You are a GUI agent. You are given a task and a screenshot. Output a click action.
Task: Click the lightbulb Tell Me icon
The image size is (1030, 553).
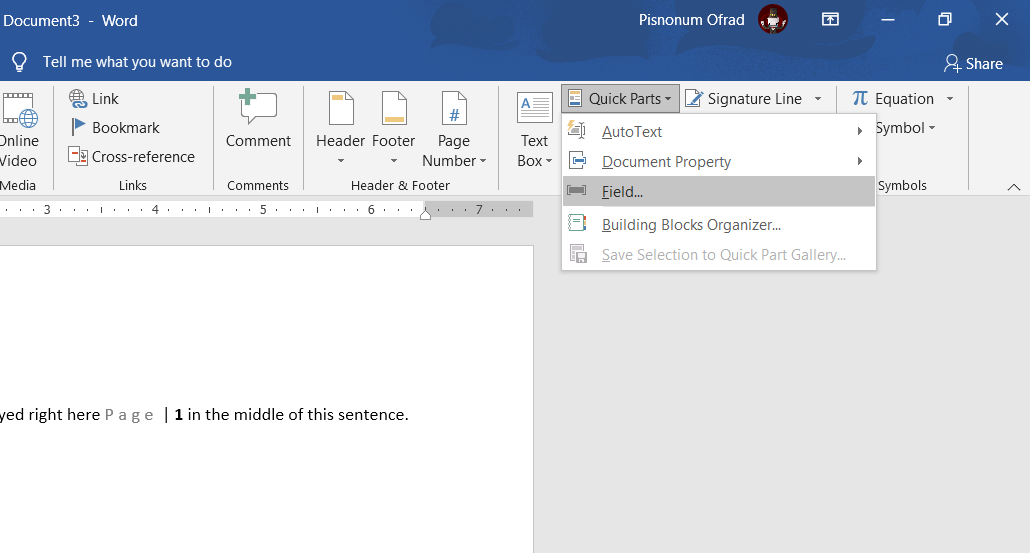click(19, 62)
